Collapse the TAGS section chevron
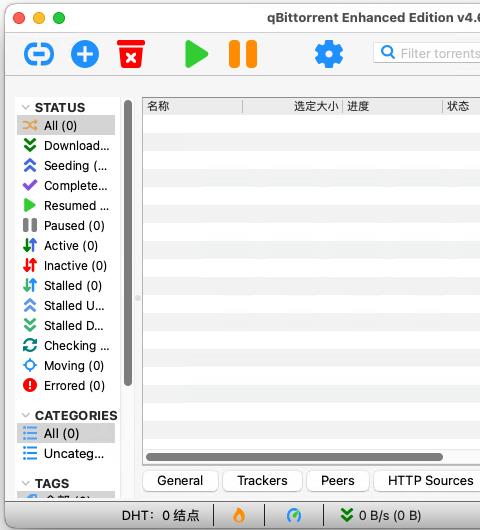The height and width of the screenshot is (530, 480). pyautogui.click(x=25, y=483)
